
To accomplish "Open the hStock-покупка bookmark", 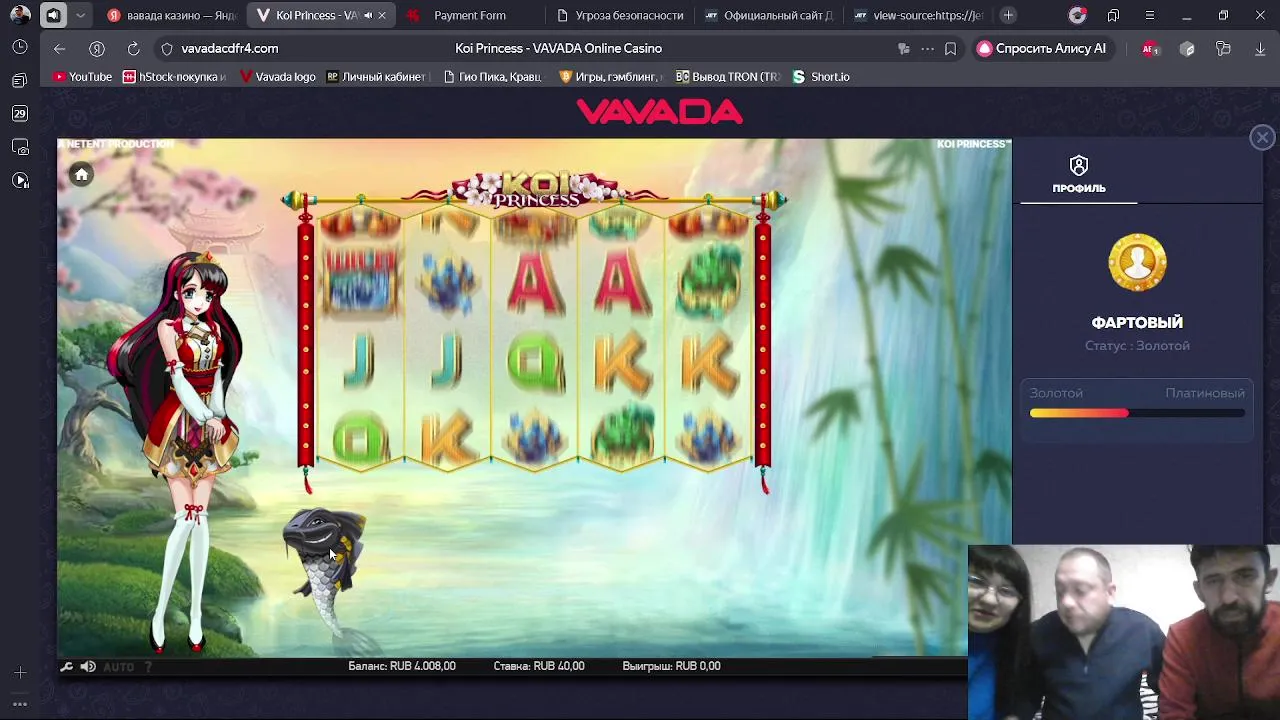I will click(174, 76).
